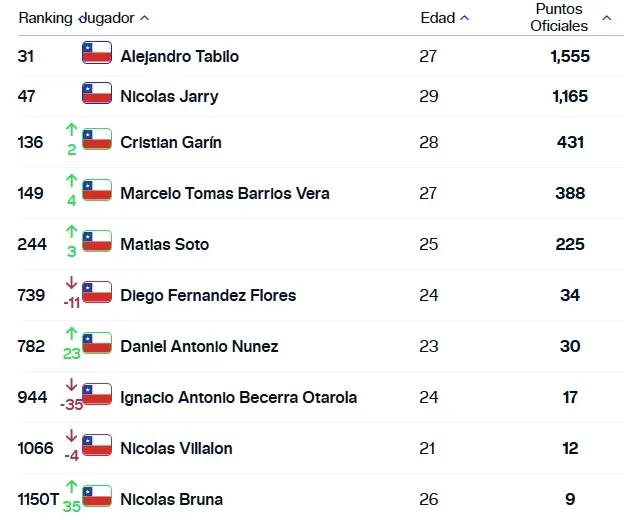Click Cristian Garín's Chile flag icon
Screen dimensions: 624x520
pos(97,139)
